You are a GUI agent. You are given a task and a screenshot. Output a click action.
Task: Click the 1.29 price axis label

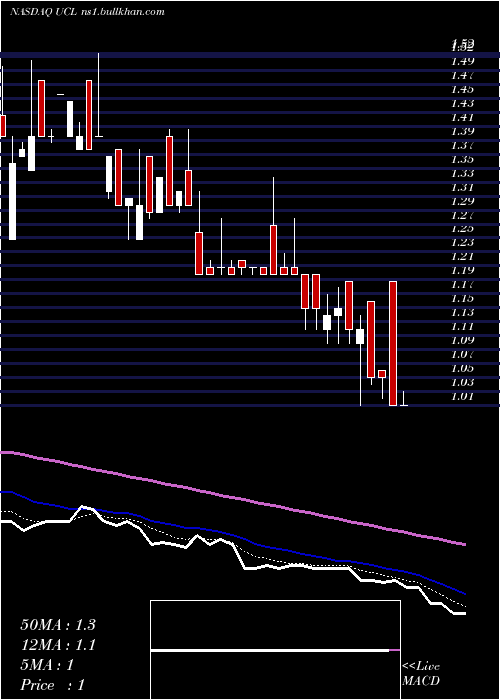tap(462, 200)
